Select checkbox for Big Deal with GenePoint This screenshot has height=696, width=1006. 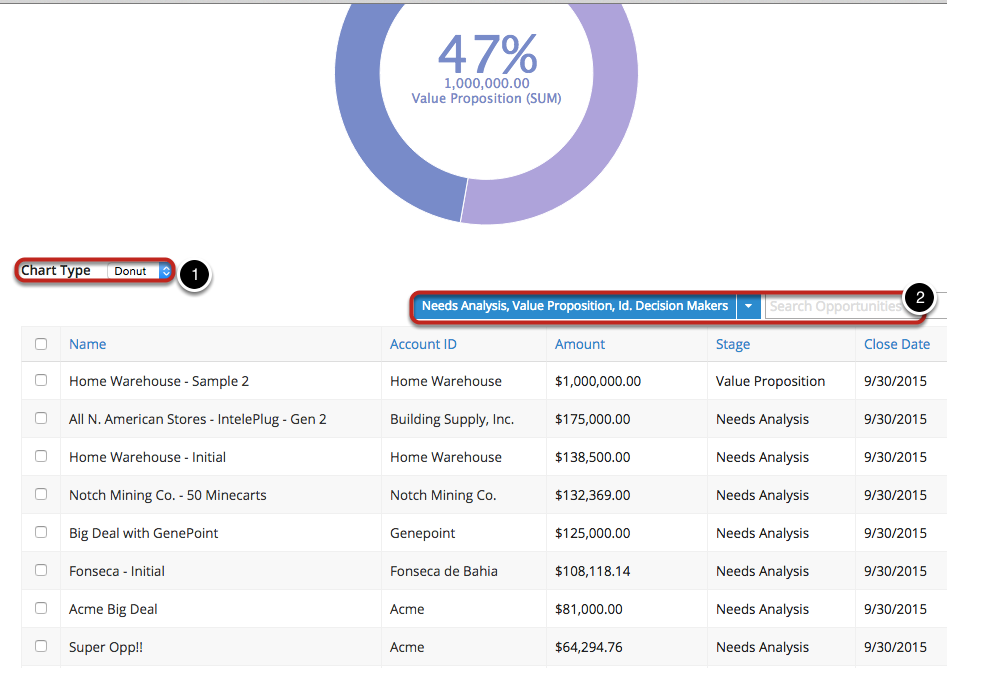coord(41,532)
